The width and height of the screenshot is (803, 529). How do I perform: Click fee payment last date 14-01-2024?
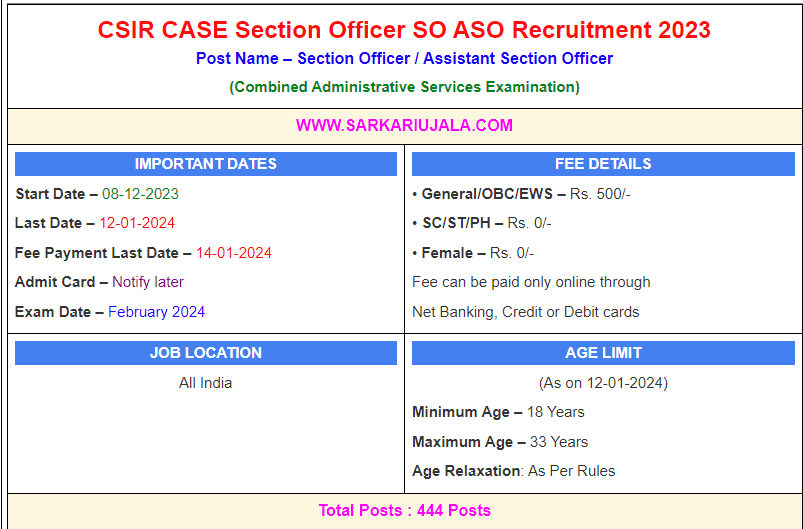(x=233, y=253)
